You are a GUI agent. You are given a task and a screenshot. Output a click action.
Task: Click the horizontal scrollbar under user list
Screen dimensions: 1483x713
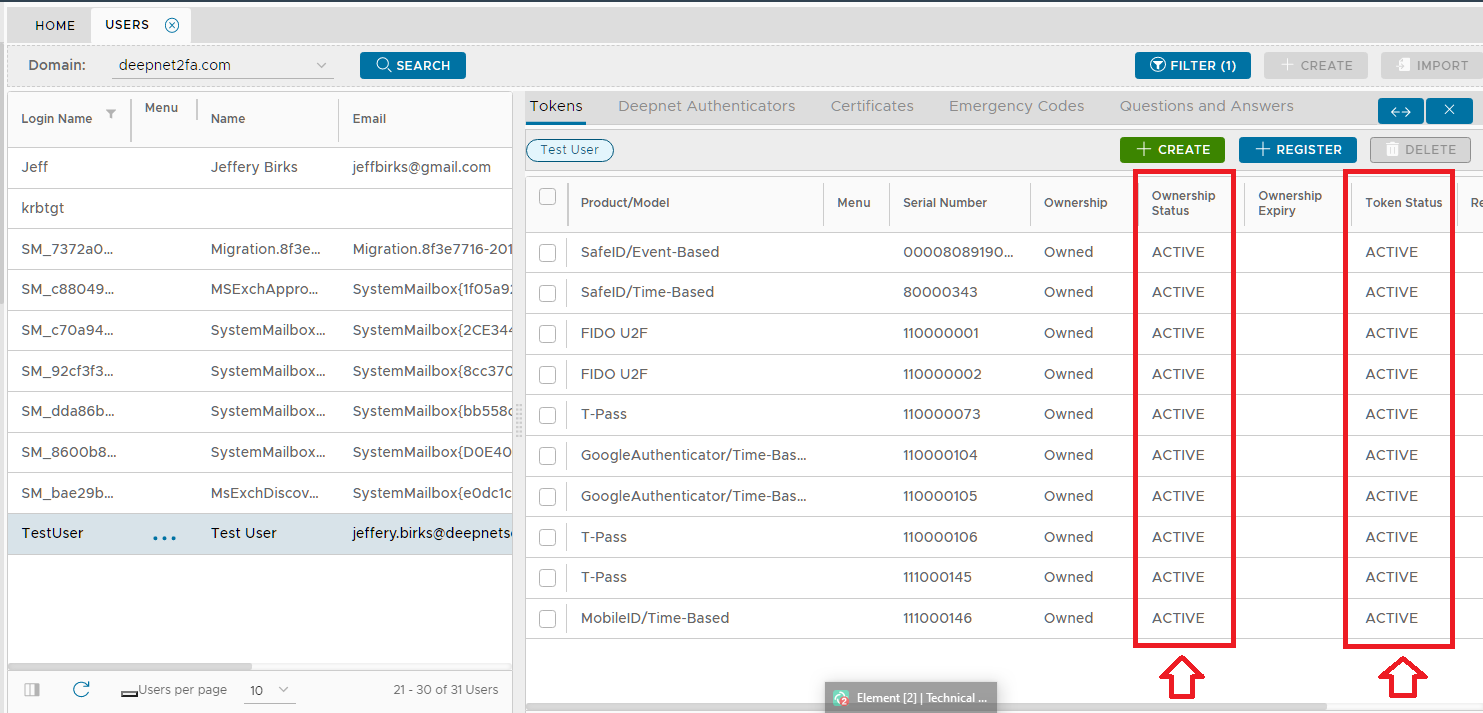pos(130,666)
